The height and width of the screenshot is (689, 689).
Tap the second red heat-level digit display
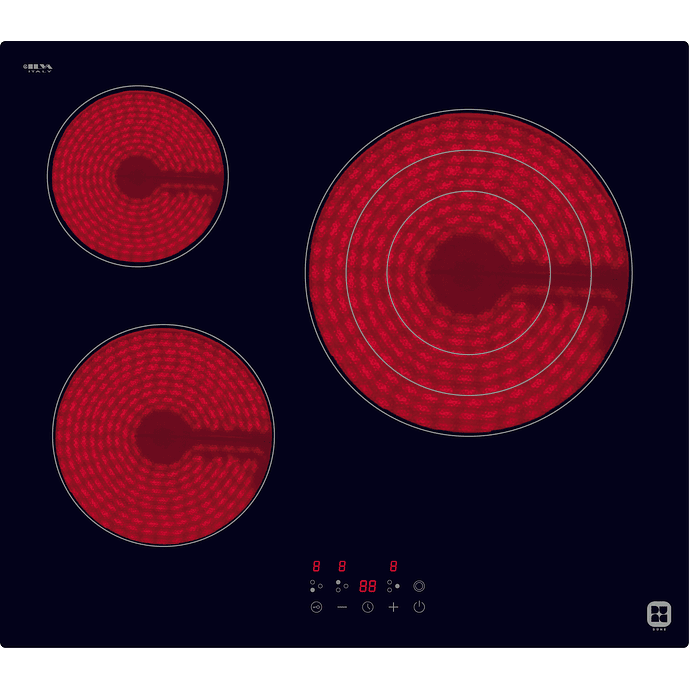(x=342, y=566)
